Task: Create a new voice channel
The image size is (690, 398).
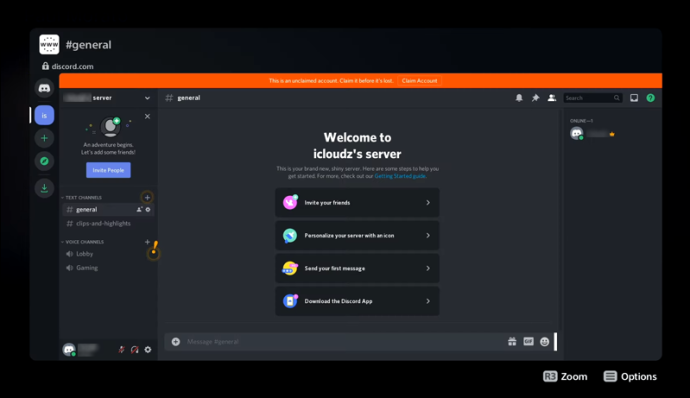Action: click(147, 242)
